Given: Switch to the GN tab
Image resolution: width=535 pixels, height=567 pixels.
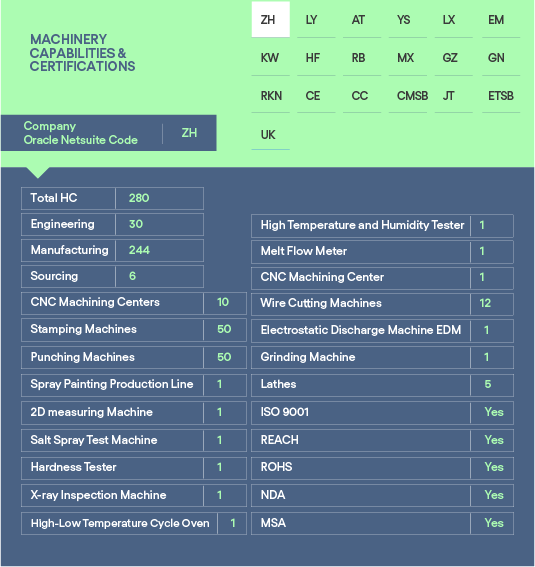Looking at the screenshot, I should click(x=501, y=58).
